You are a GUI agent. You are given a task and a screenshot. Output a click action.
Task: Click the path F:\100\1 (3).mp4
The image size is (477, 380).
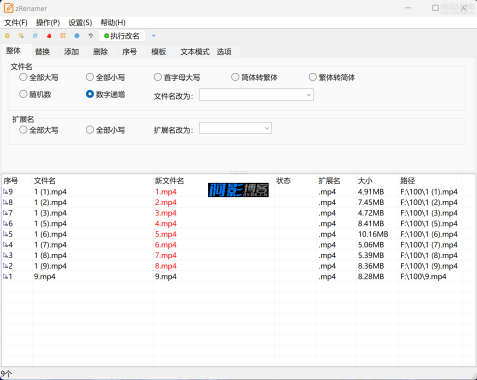pos(429,213)
